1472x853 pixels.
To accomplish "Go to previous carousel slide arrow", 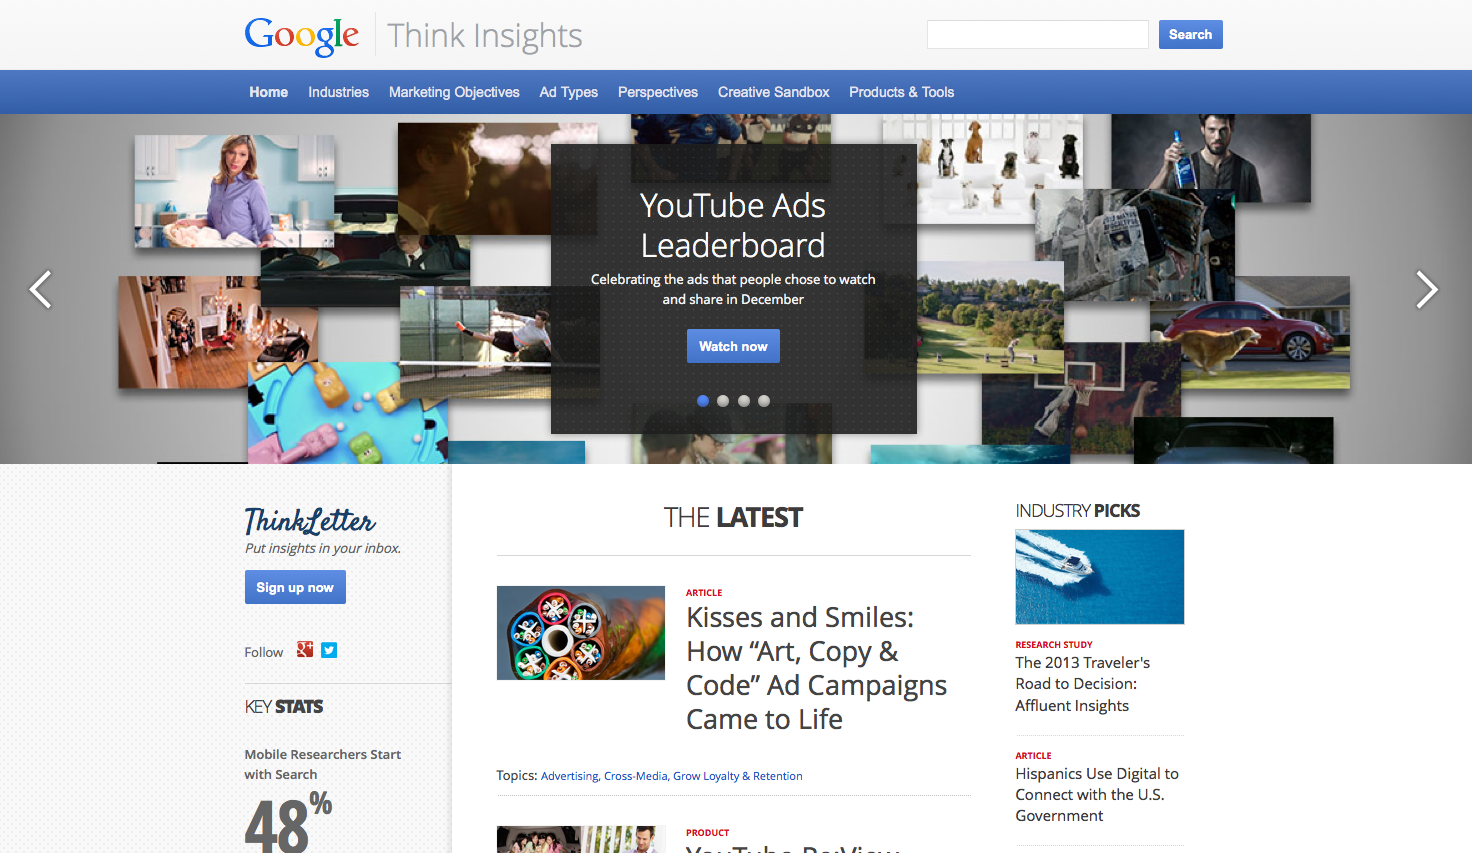I will pos(40,290).
